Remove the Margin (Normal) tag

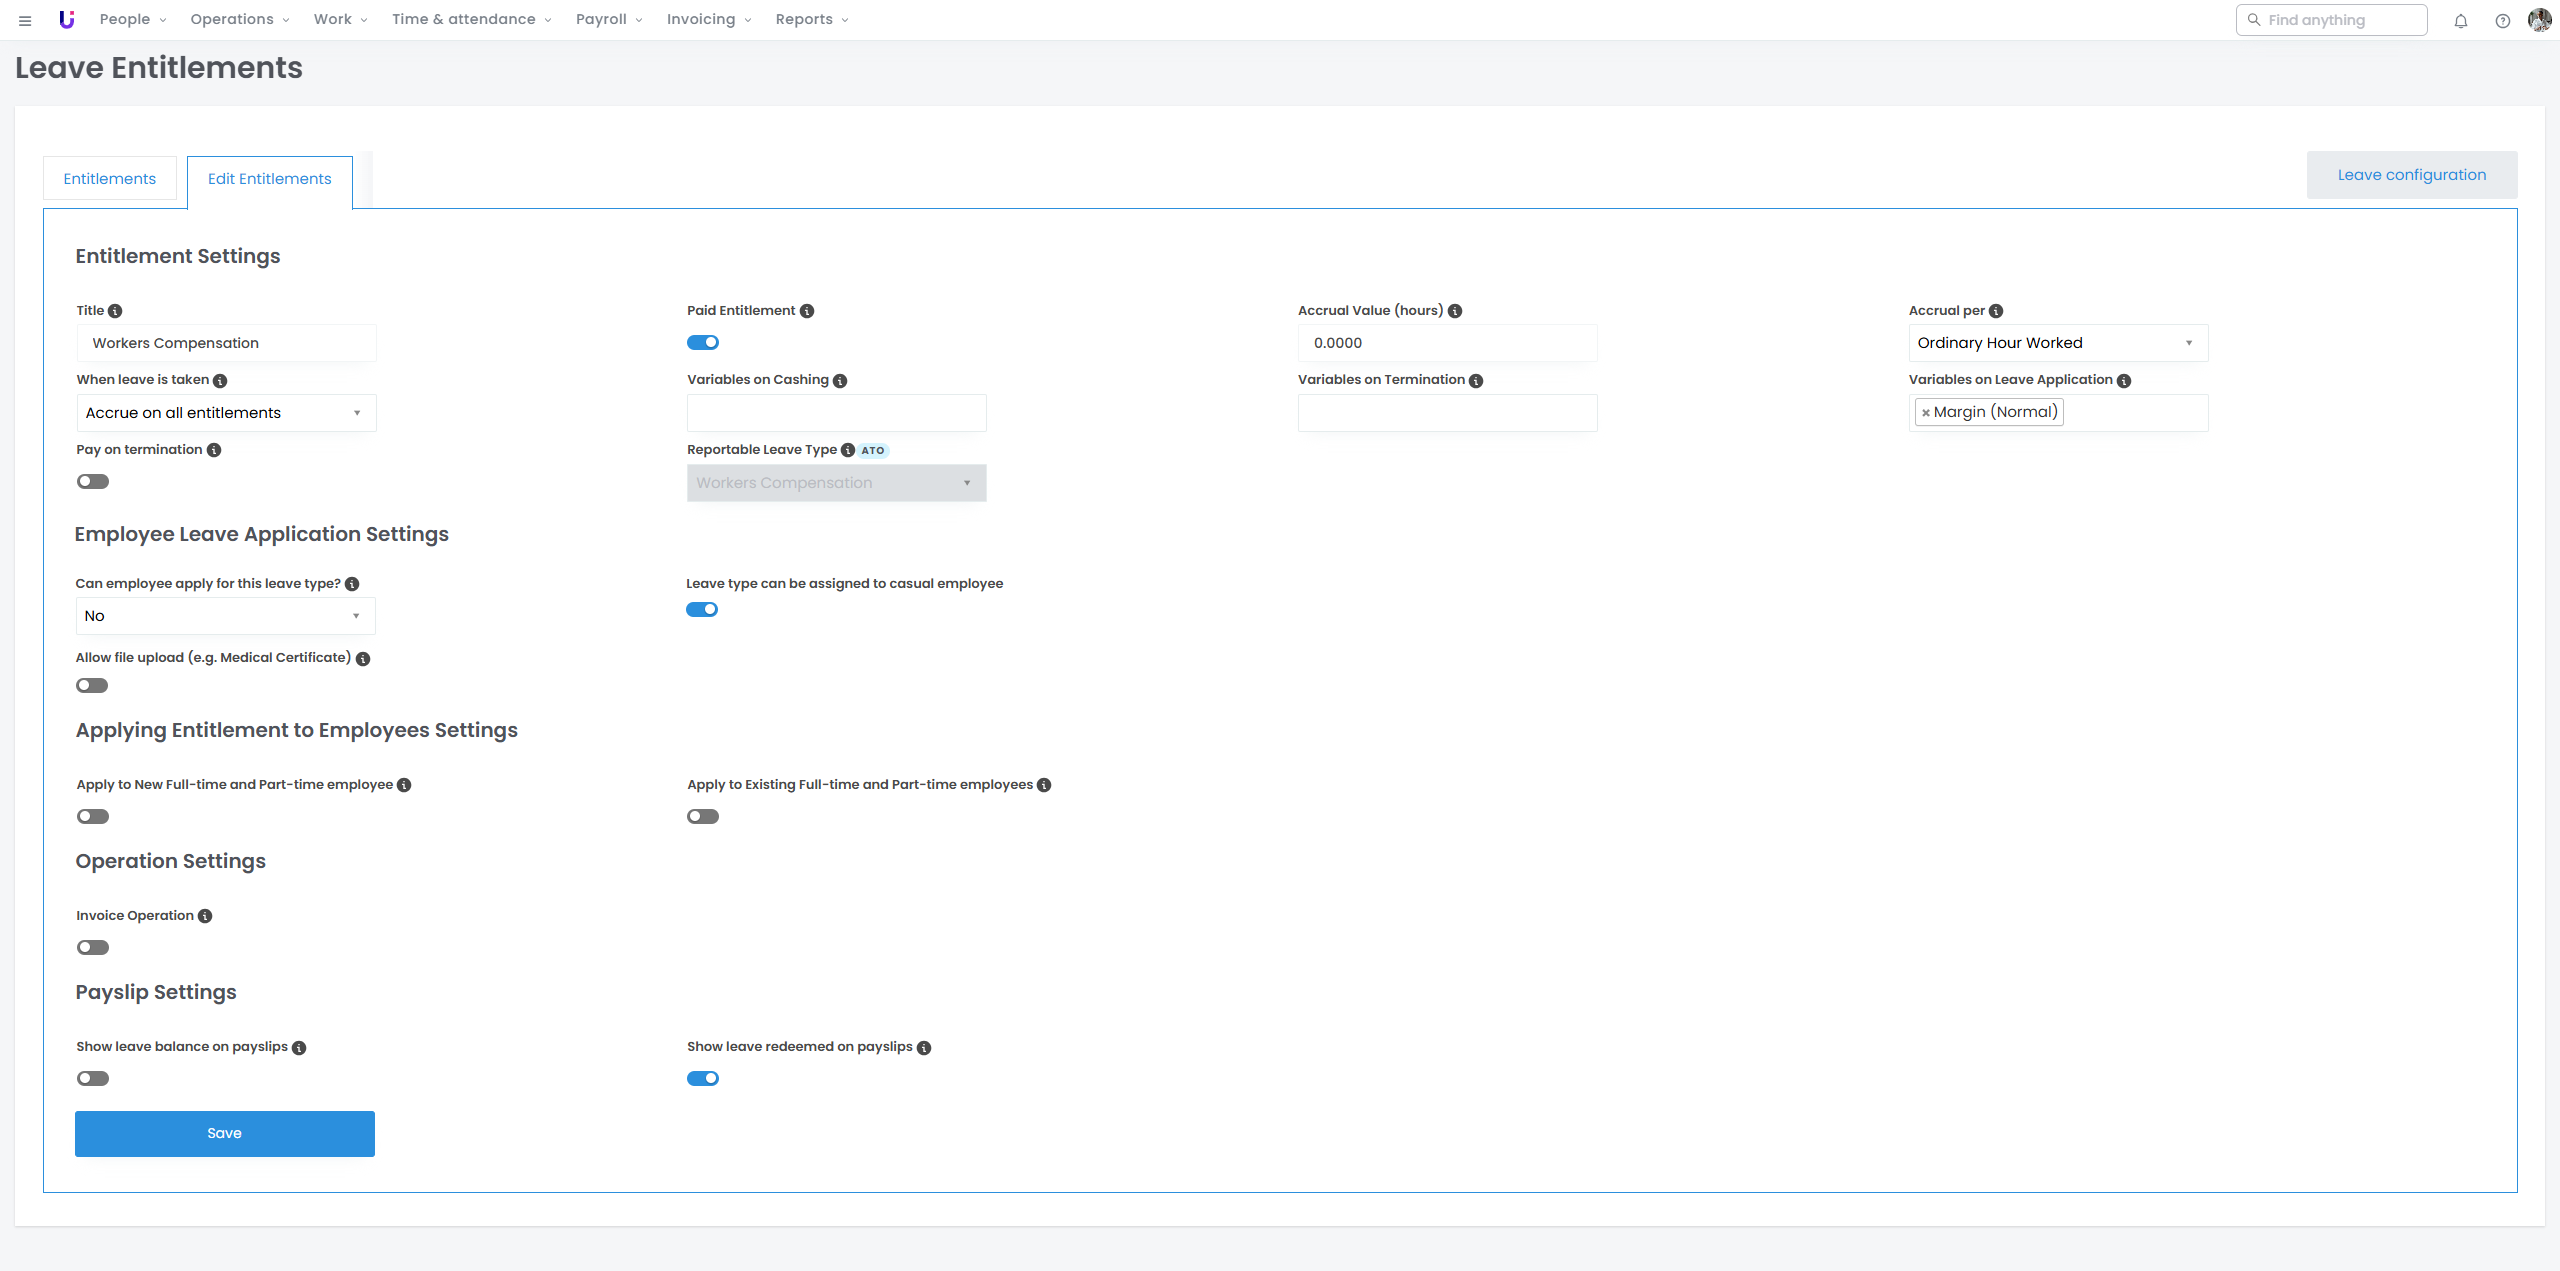[x=1926, y=413]
